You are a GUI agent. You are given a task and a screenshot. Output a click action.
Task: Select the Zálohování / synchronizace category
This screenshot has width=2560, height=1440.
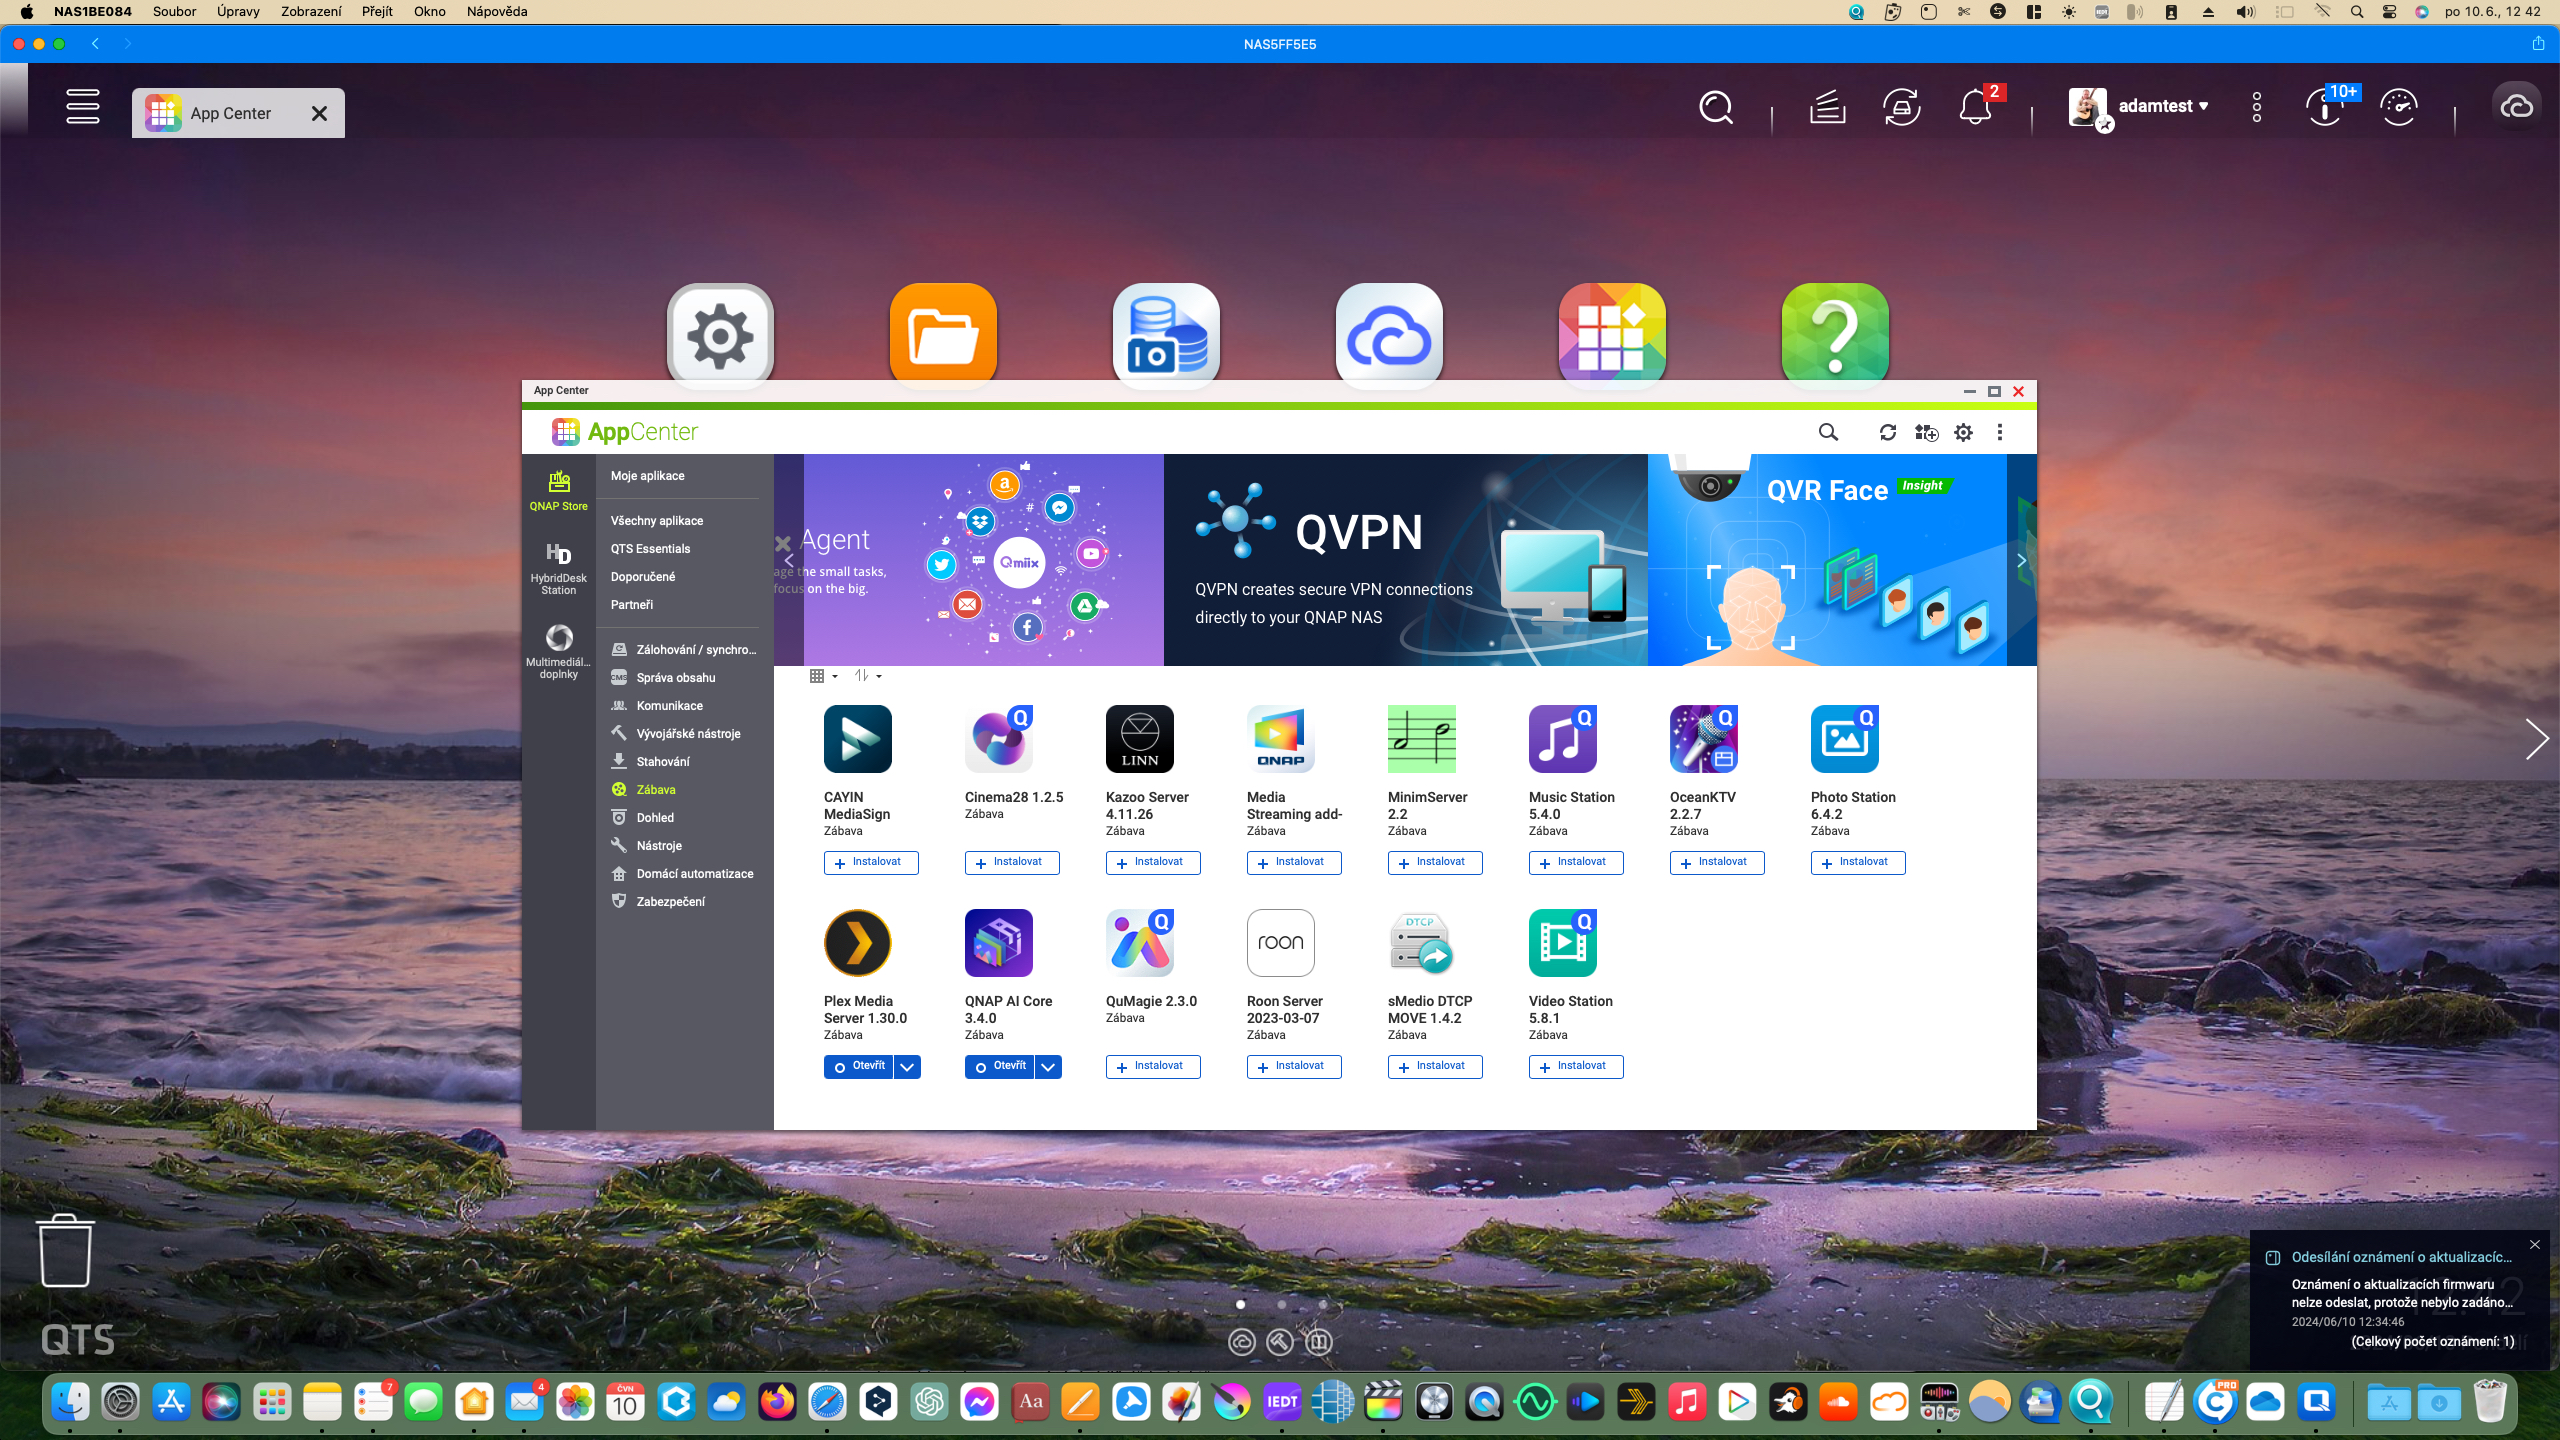tap(695, 649)
